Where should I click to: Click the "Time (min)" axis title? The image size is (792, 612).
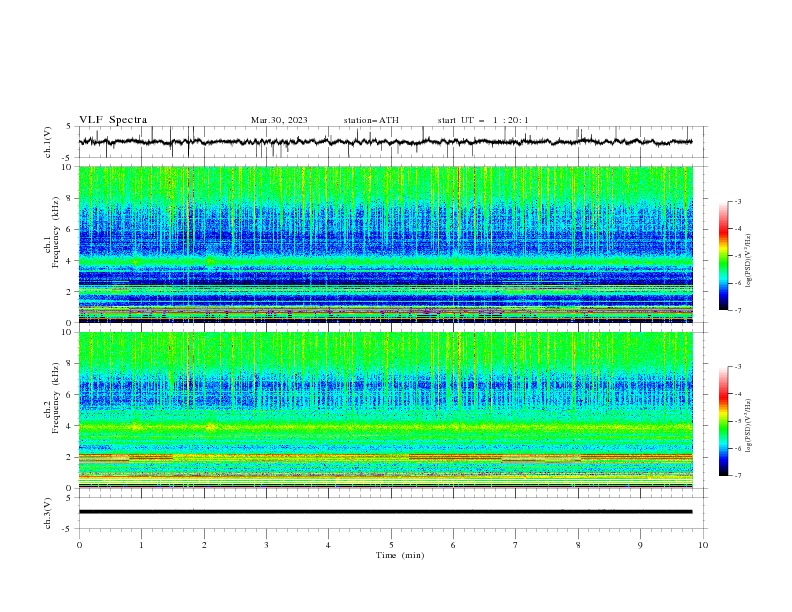400,555
